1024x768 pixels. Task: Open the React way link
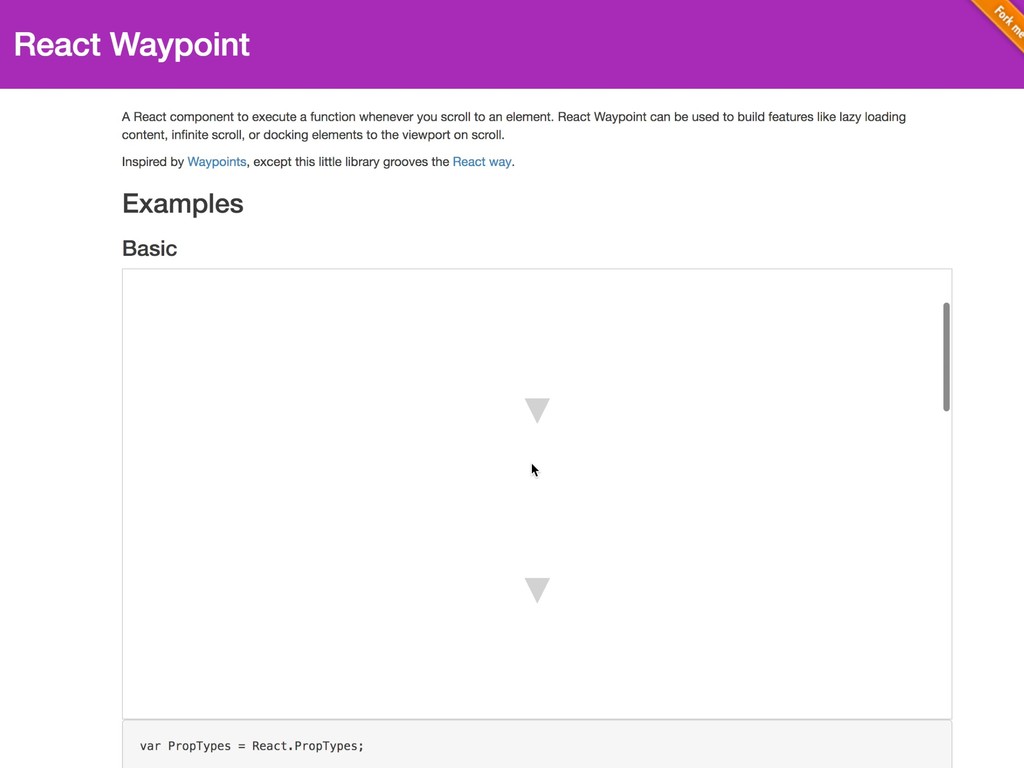pyautogui.click(x=482, y=162)
